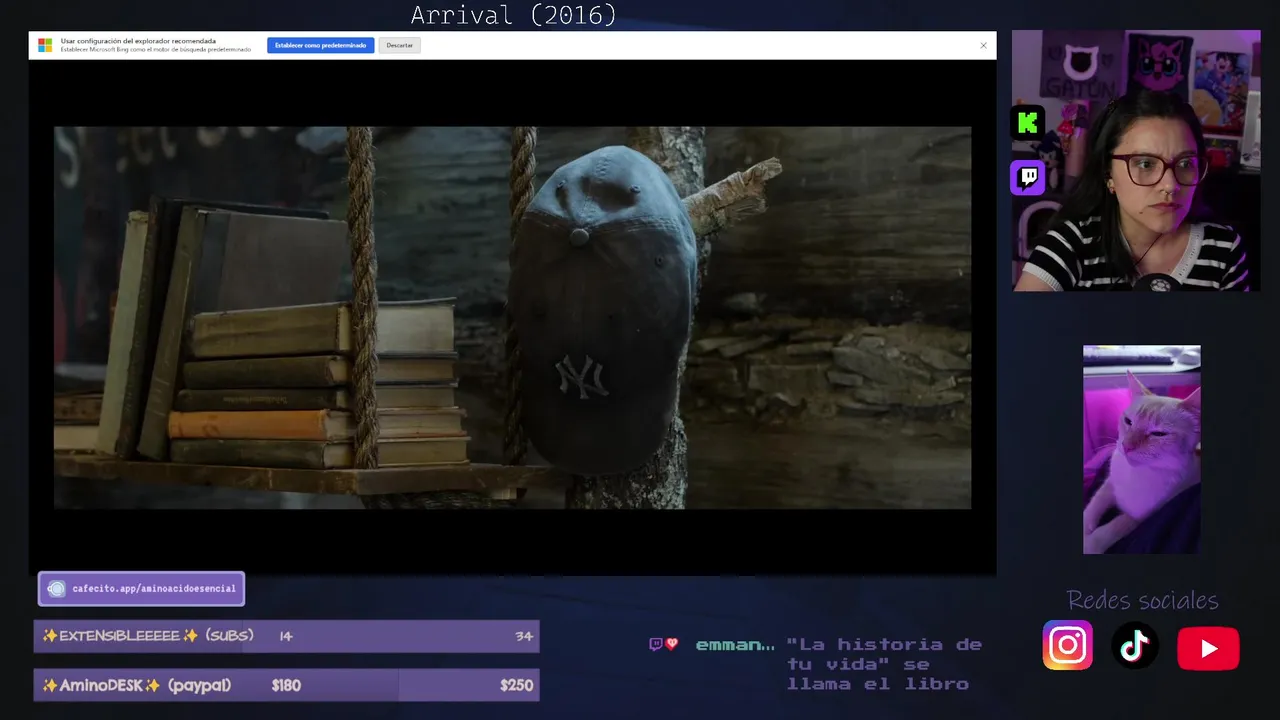Open the TikTok icon under Redes sociales

click(1134, 647)
